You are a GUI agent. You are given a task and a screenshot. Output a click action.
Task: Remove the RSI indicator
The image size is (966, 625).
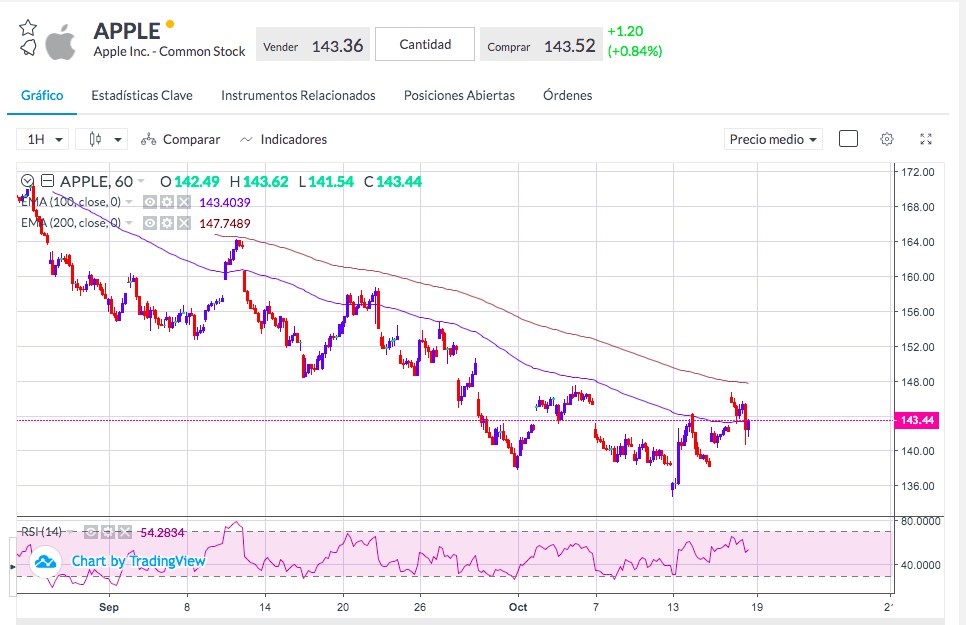[x=125, y=532]
